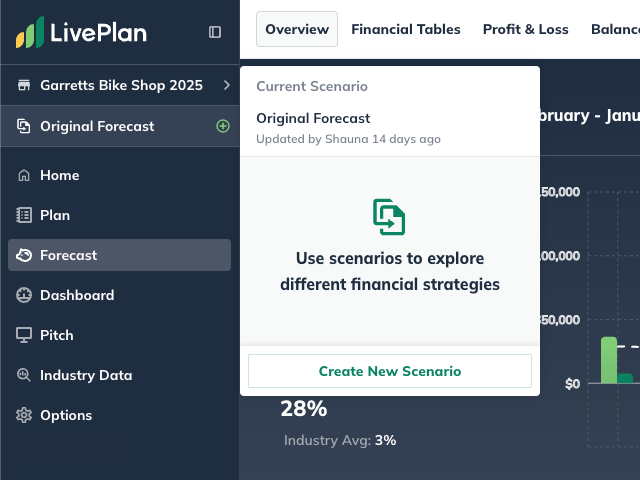640x480 pixels.
Task: Open the Original Forecast scenario dropdown
Action: pyautogui.click(x=97, y=126)
